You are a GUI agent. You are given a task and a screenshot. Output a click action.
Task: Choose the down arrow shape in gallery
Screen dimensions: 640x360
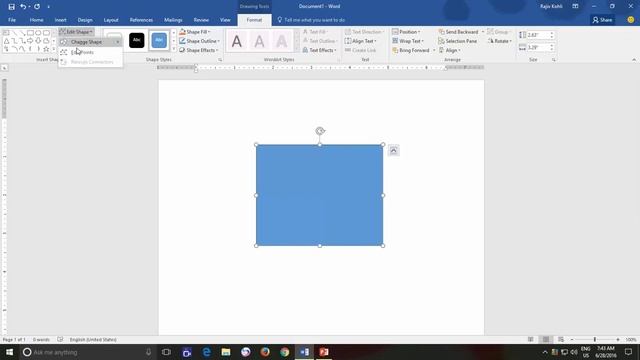38,41
